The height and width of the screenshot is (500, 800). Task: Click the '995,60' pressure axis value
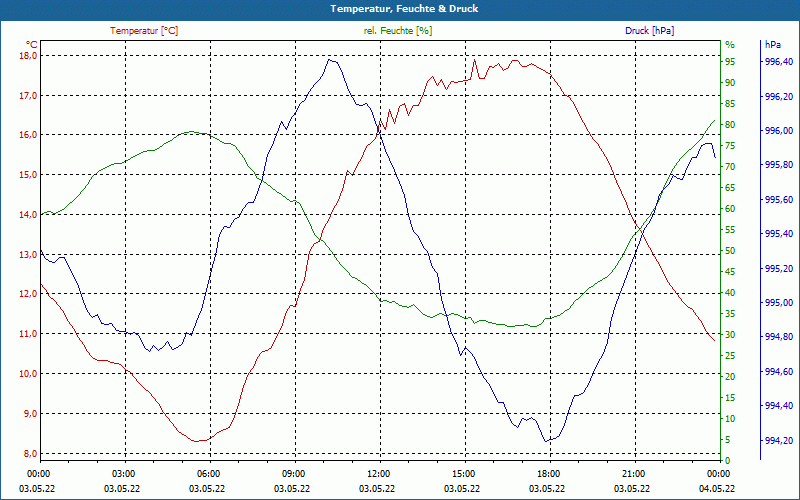coord(779,199)
